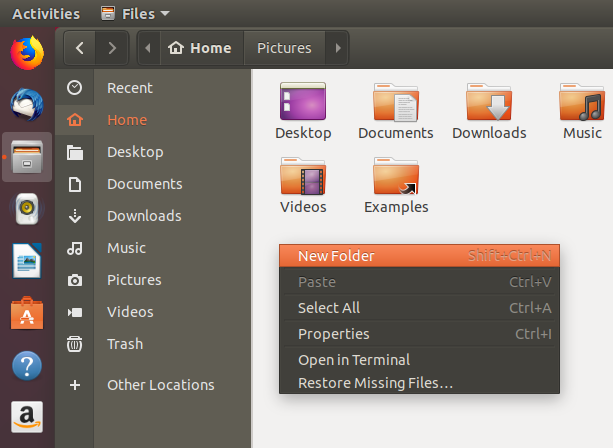Launch Thunderbird Mail from the dock

click(27, 104)
